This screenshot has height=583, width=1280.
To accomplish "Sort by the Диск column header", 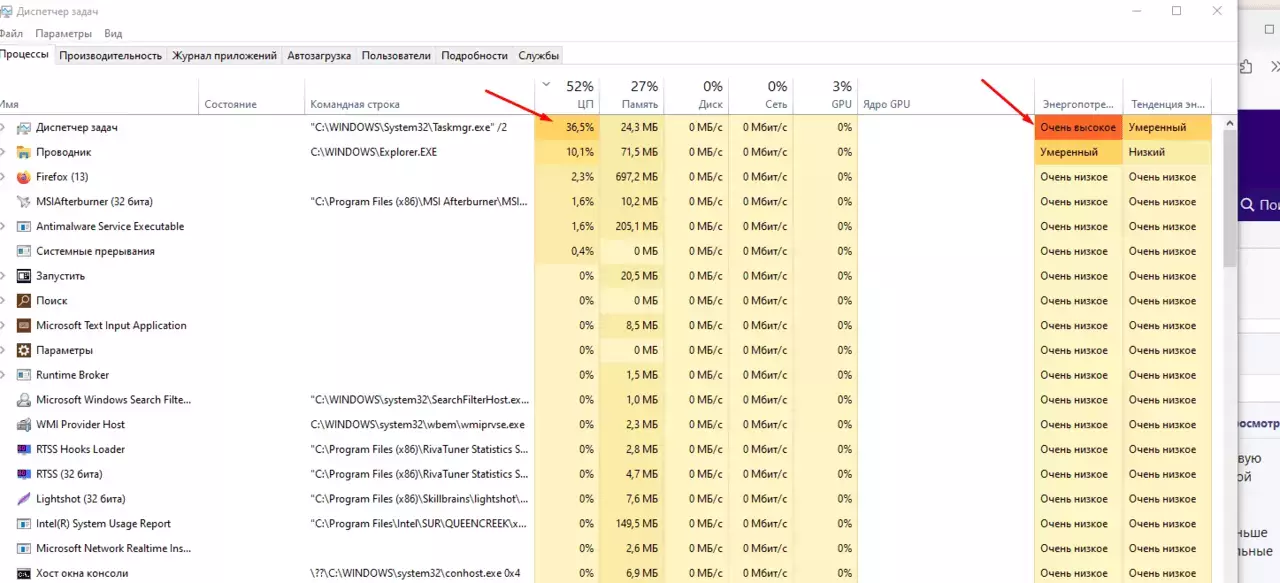I will [x=697, y=95].
